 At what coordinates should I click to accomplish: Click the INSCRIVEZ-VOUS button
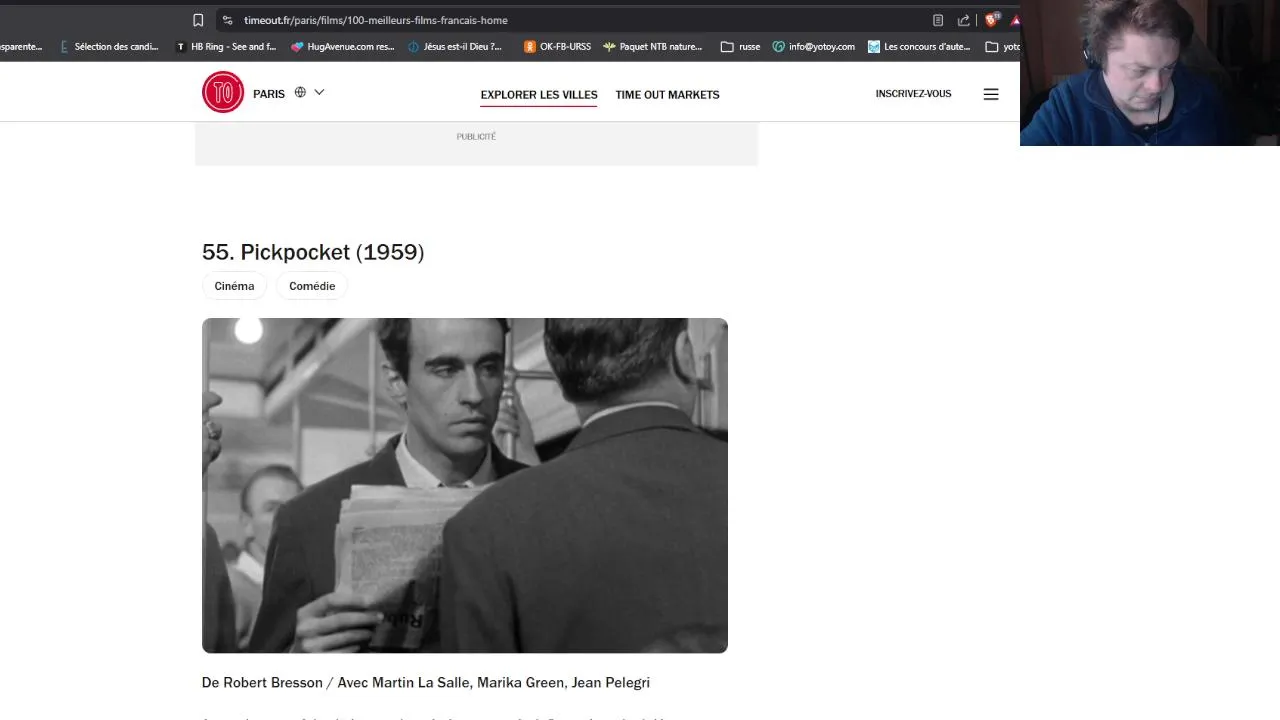pyautogui.click(x=913, y=94)
